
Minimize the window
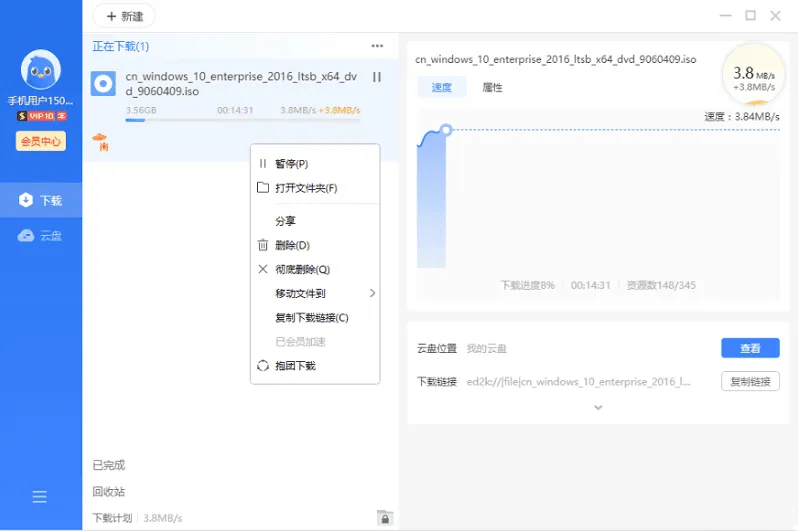725,16
